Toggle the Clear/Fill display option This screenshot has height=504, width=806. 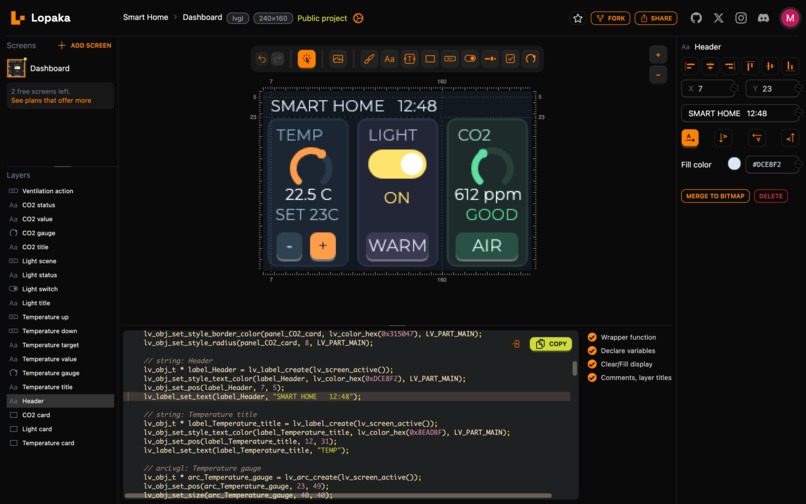592,364
